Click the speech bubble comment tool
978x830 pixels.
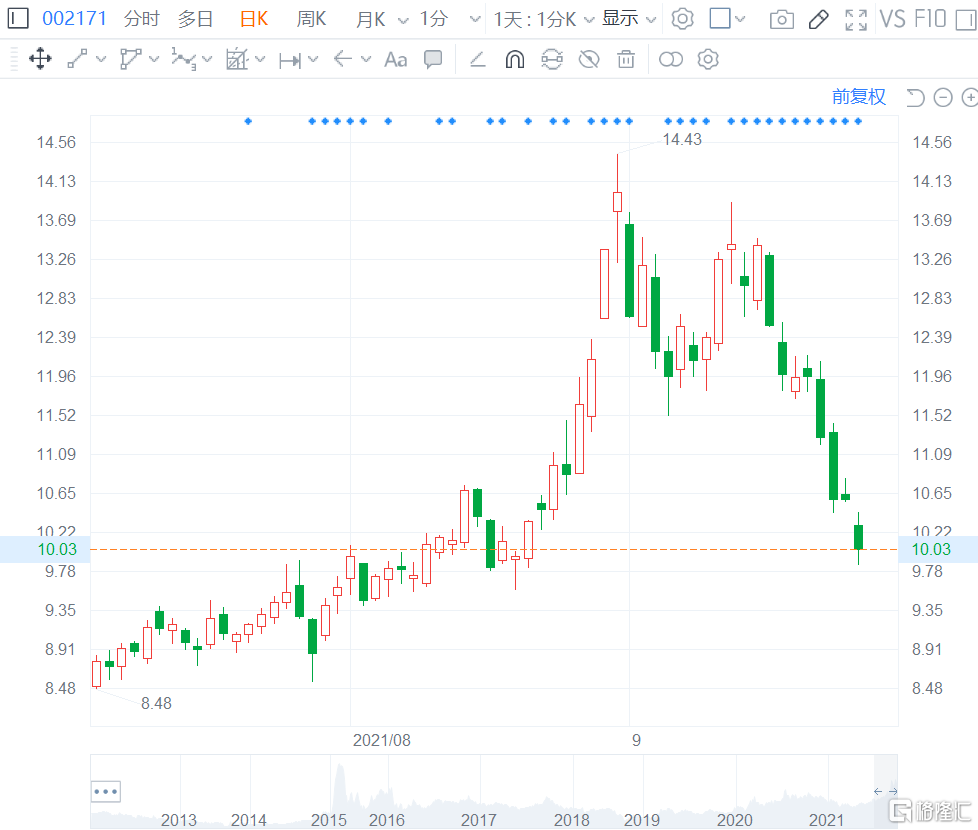pyautogui.click(x=433, y=59)
